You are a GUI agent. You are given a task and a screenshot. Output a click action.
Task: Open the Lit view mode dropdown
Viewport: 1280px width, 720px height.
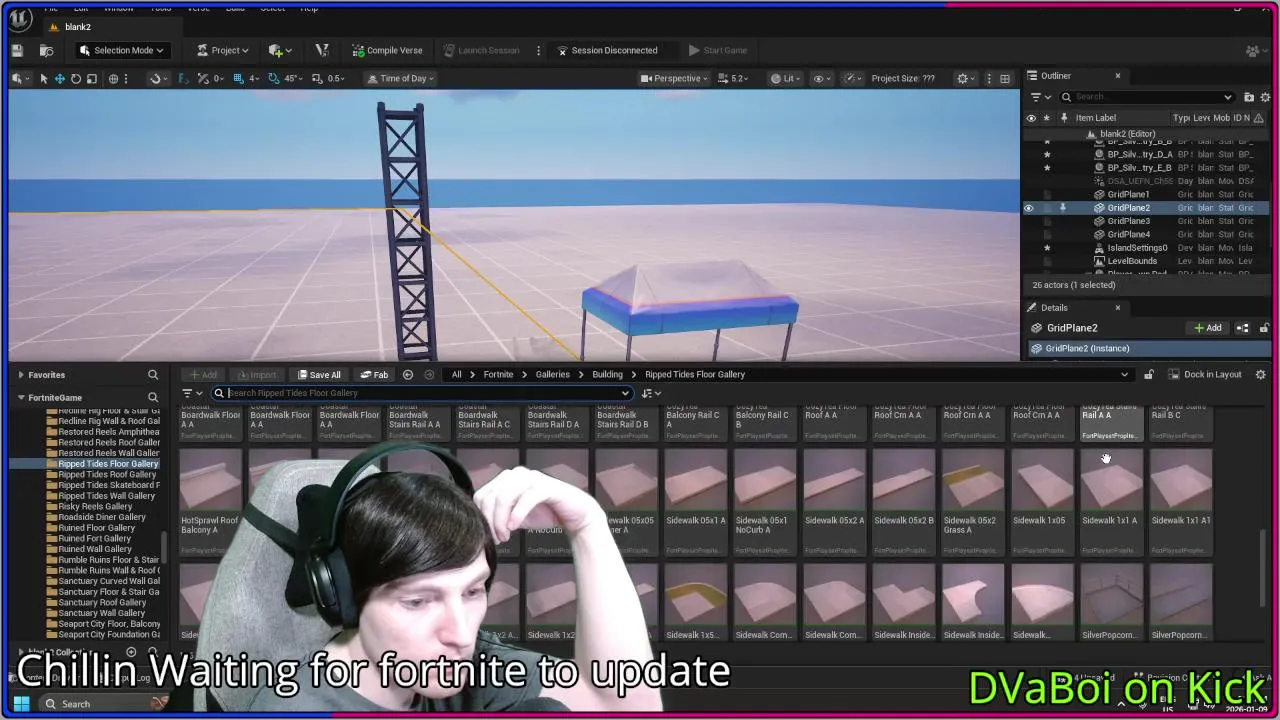point(787,78)
